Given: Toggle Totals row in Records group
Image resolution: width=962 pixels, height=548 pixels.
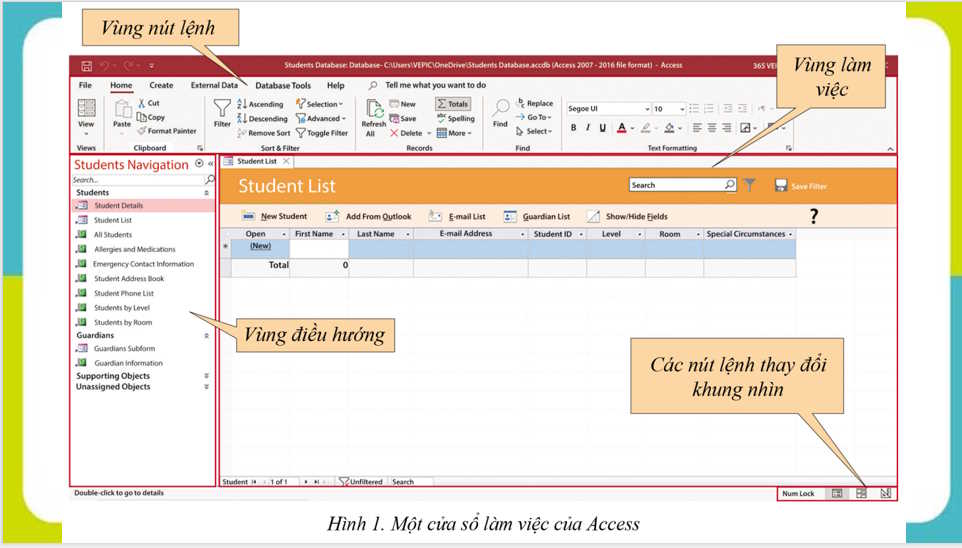Looking at the screenshot, I should point(453,104).
